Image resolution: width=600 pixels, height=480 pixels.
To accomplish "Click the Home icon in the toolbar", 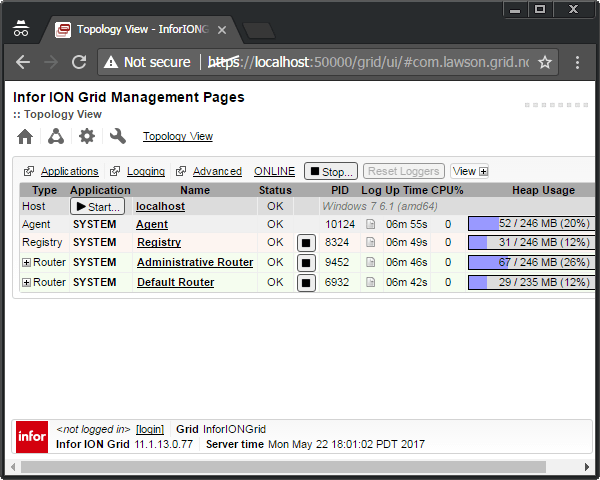I will (26, 136).
